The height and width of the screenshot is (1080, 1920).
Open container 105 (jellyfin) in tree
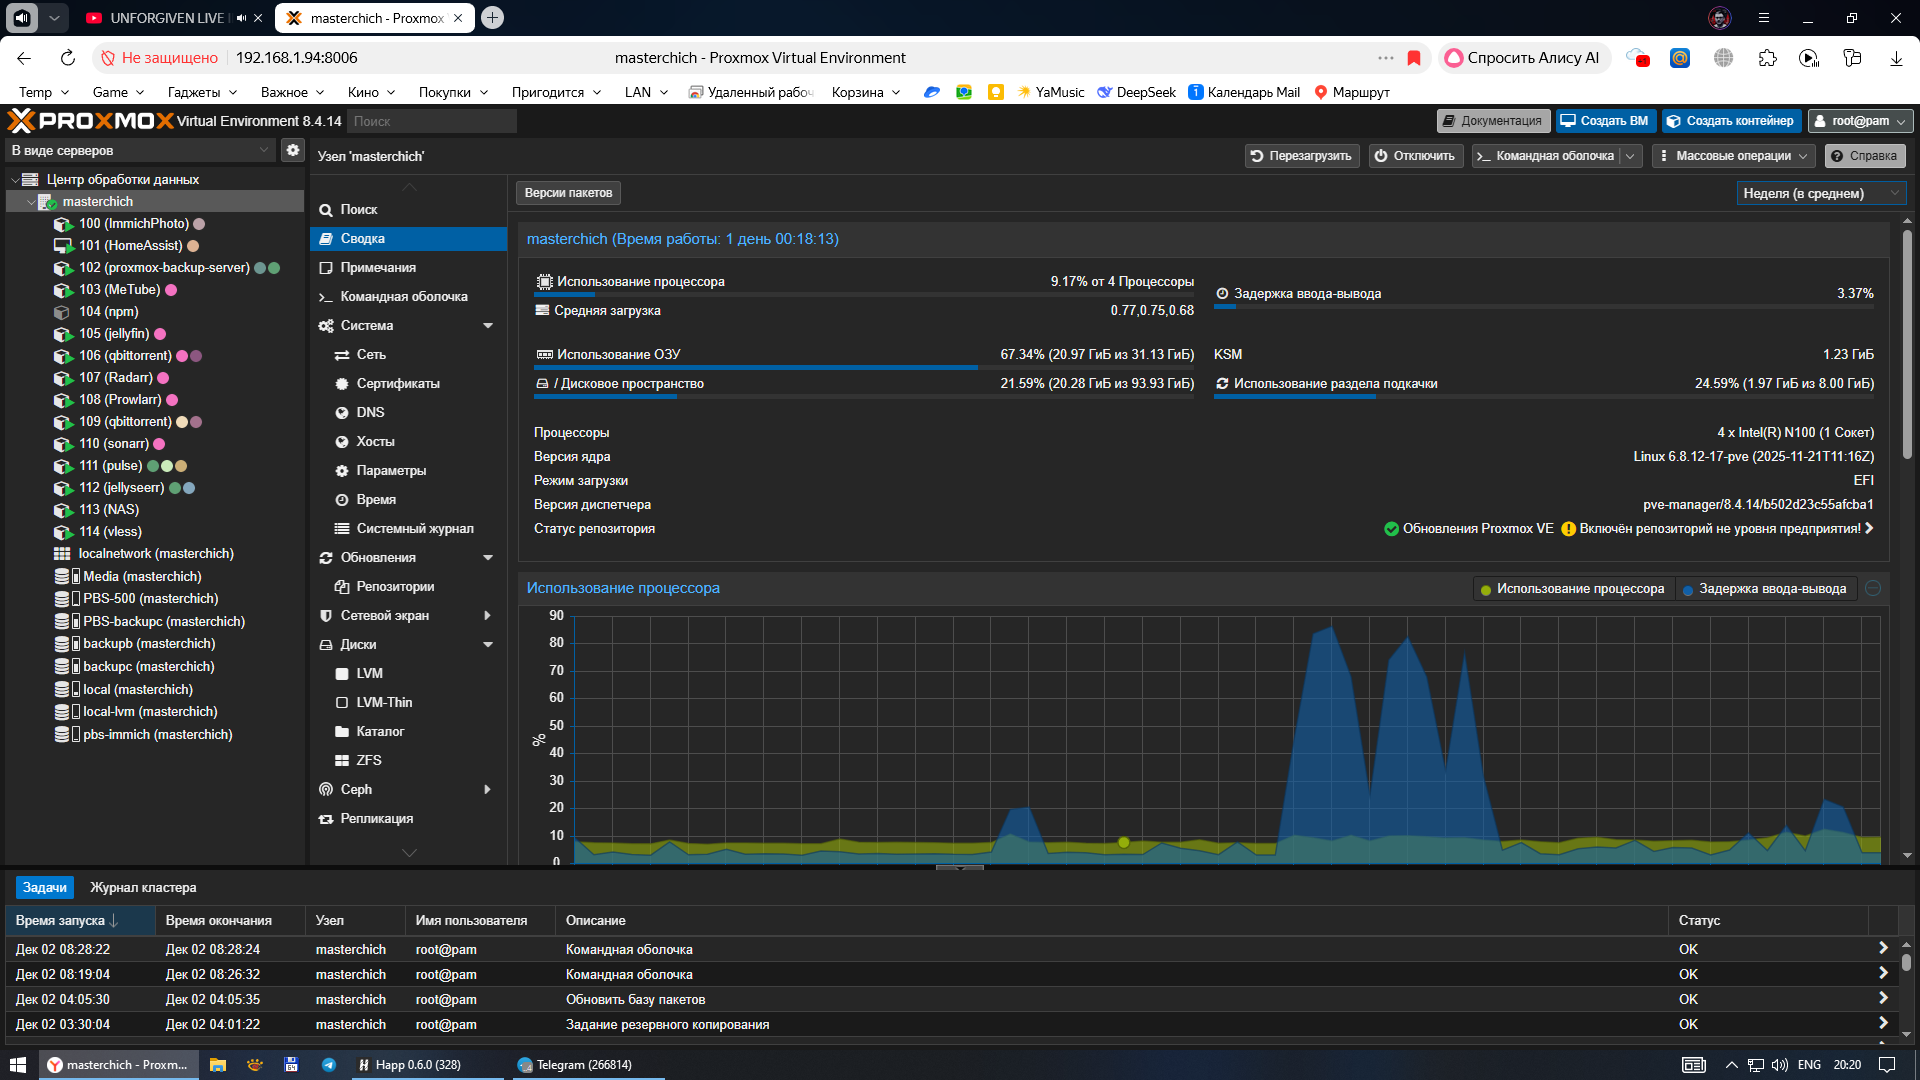point(114,334)
